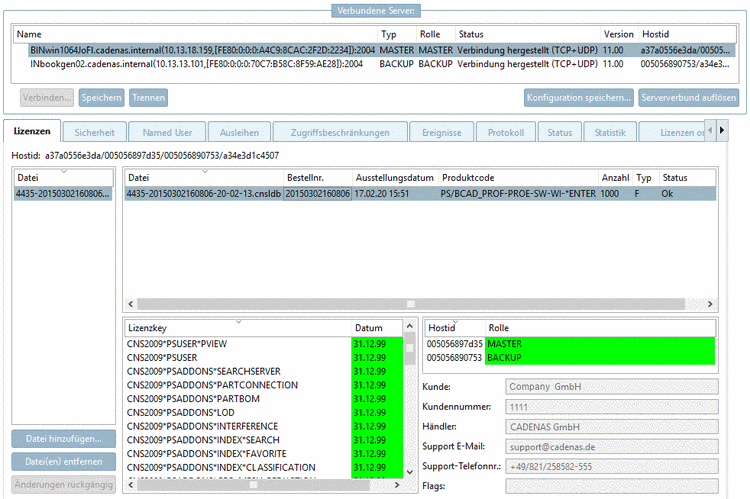Select license key CNS2009*PSADDONS*INDEX*FAVORITE

264,454
